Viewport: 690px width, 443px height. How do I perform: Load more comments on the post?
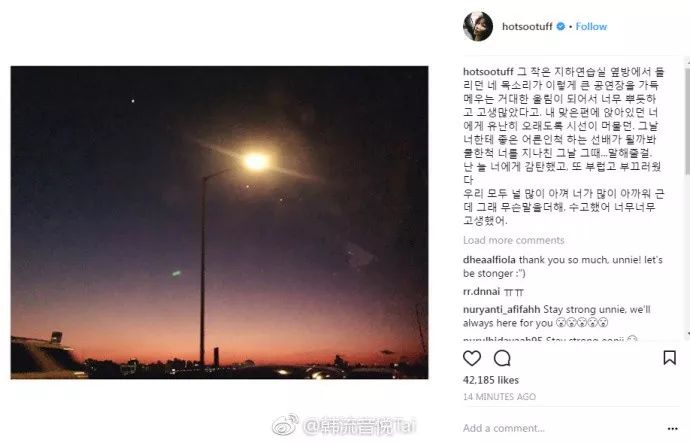tap(514, 240)
